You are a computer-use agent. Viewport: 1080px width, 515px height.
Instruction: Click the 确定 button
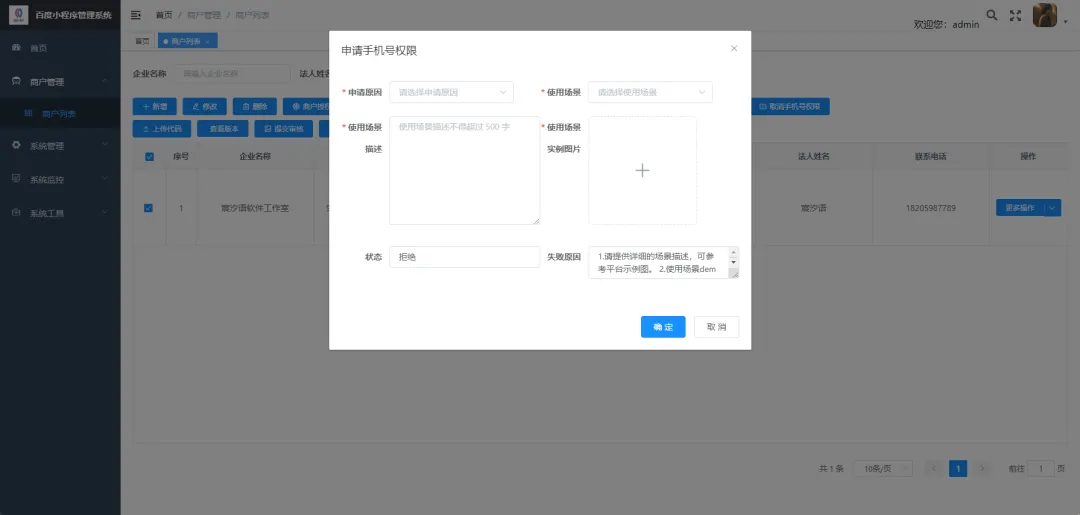[x=663, y=327]
